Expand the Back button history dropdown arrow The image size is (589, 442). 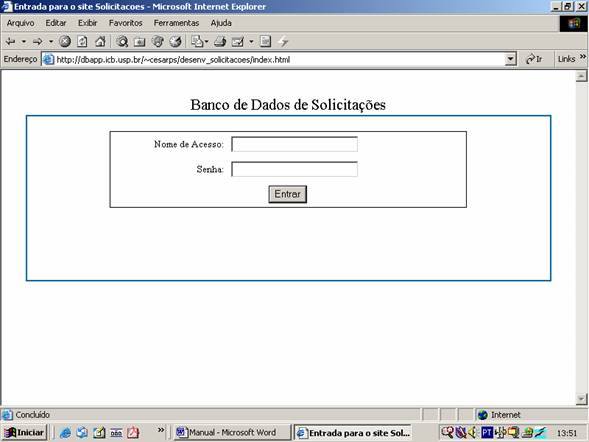24,41
